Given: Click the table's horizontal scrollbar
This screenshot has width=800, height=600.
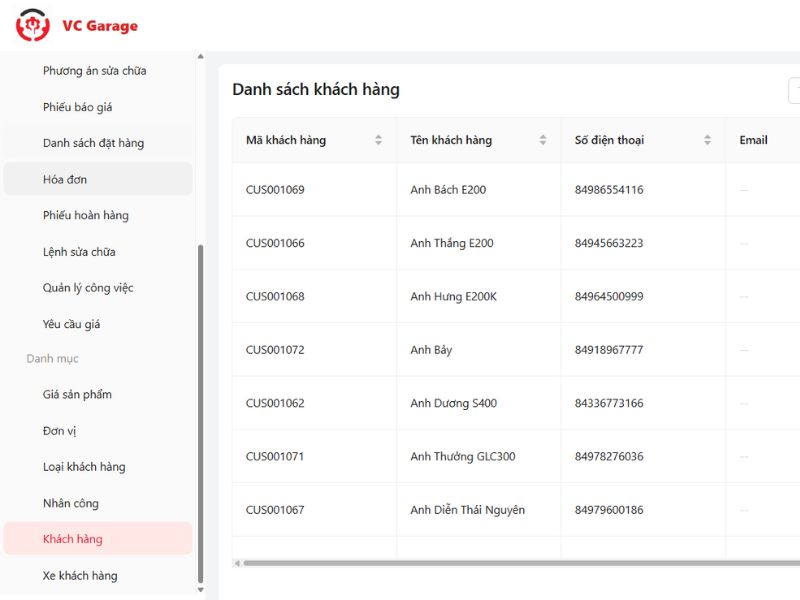Looking at the screenshot, I should [500, 563].
